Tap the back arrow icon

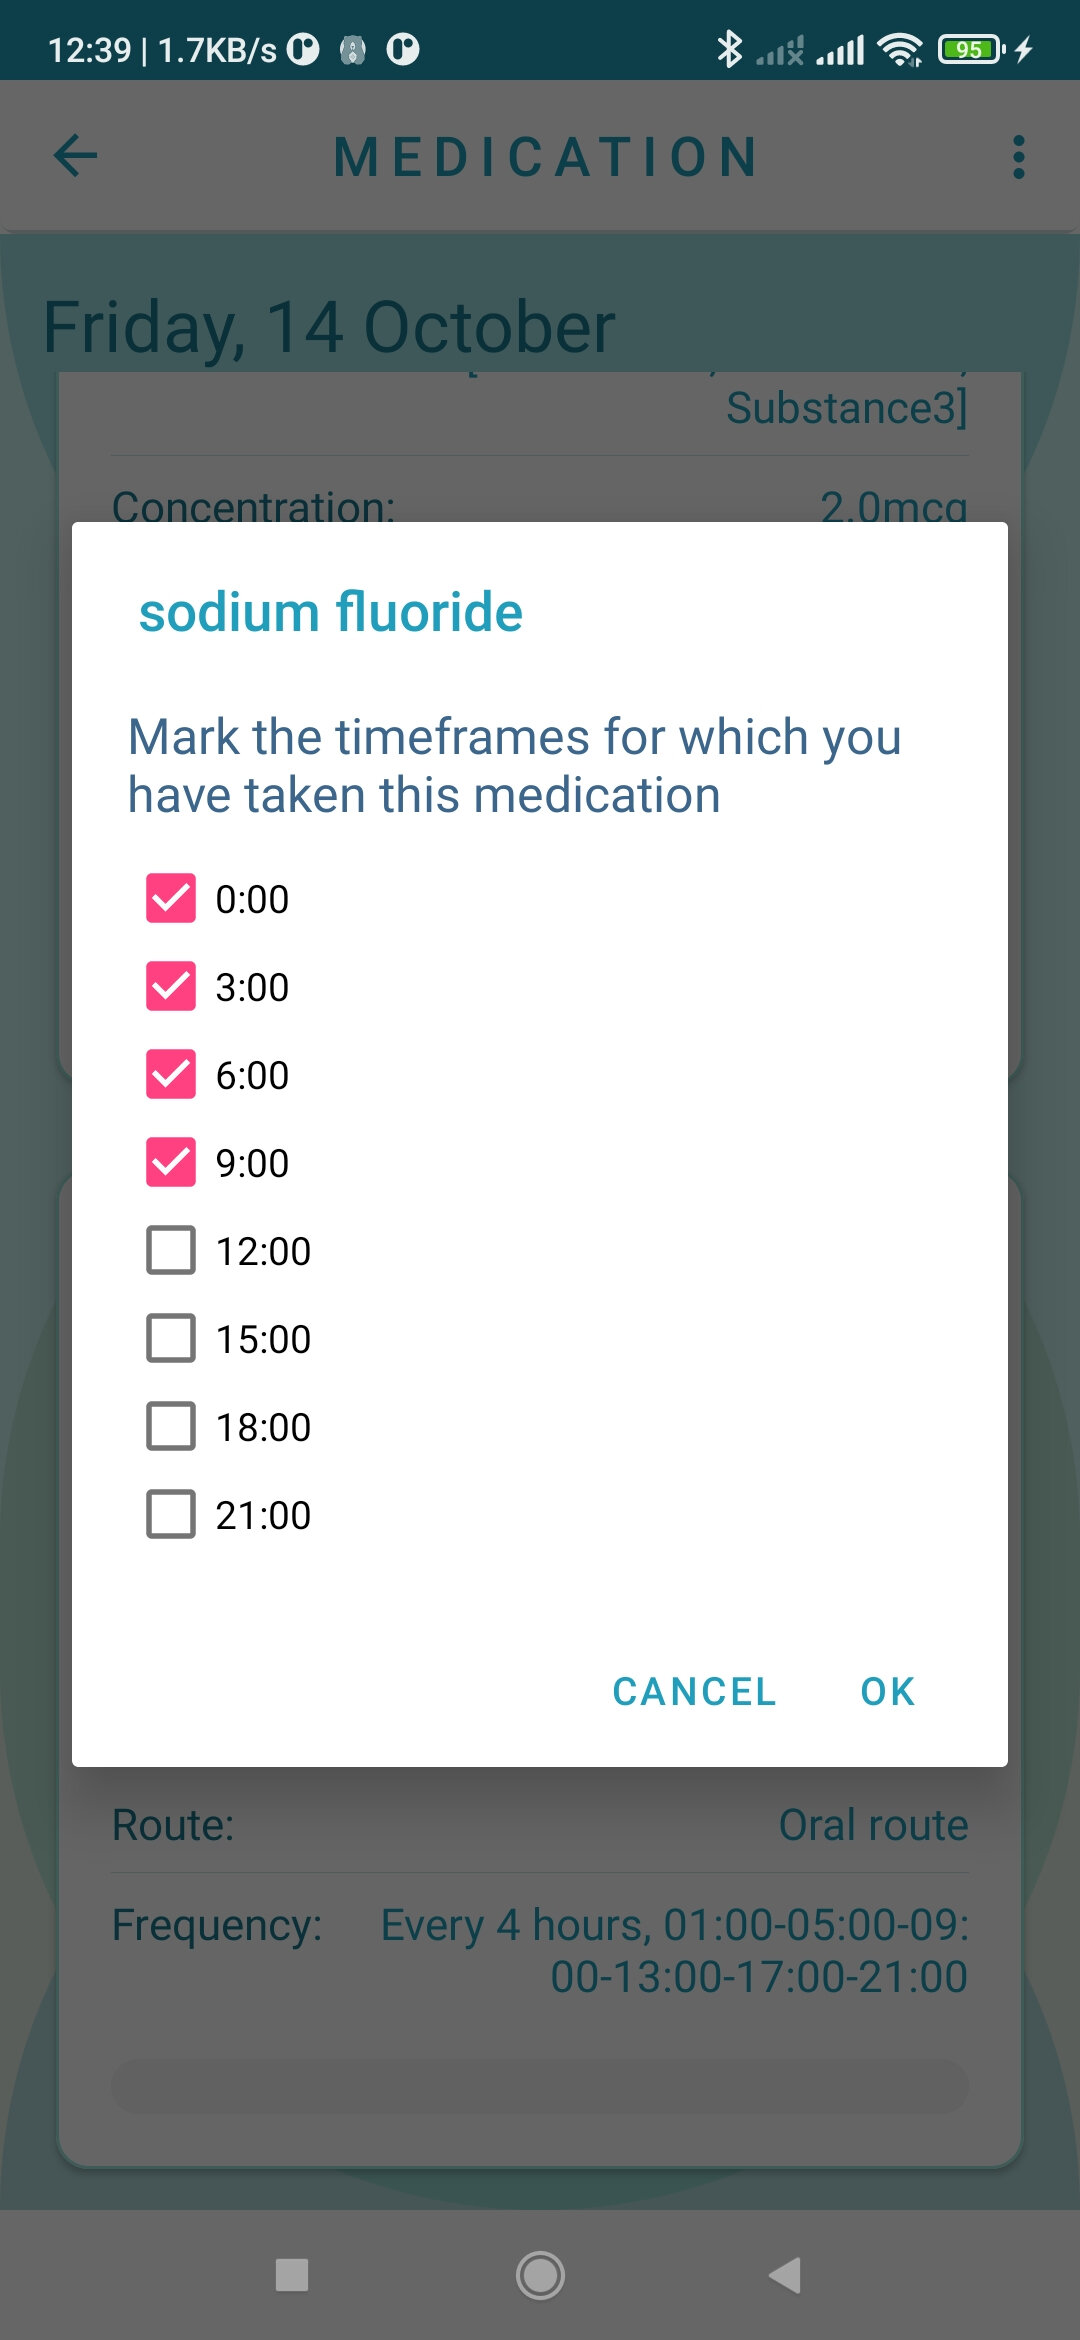click(x=75, y=156)
